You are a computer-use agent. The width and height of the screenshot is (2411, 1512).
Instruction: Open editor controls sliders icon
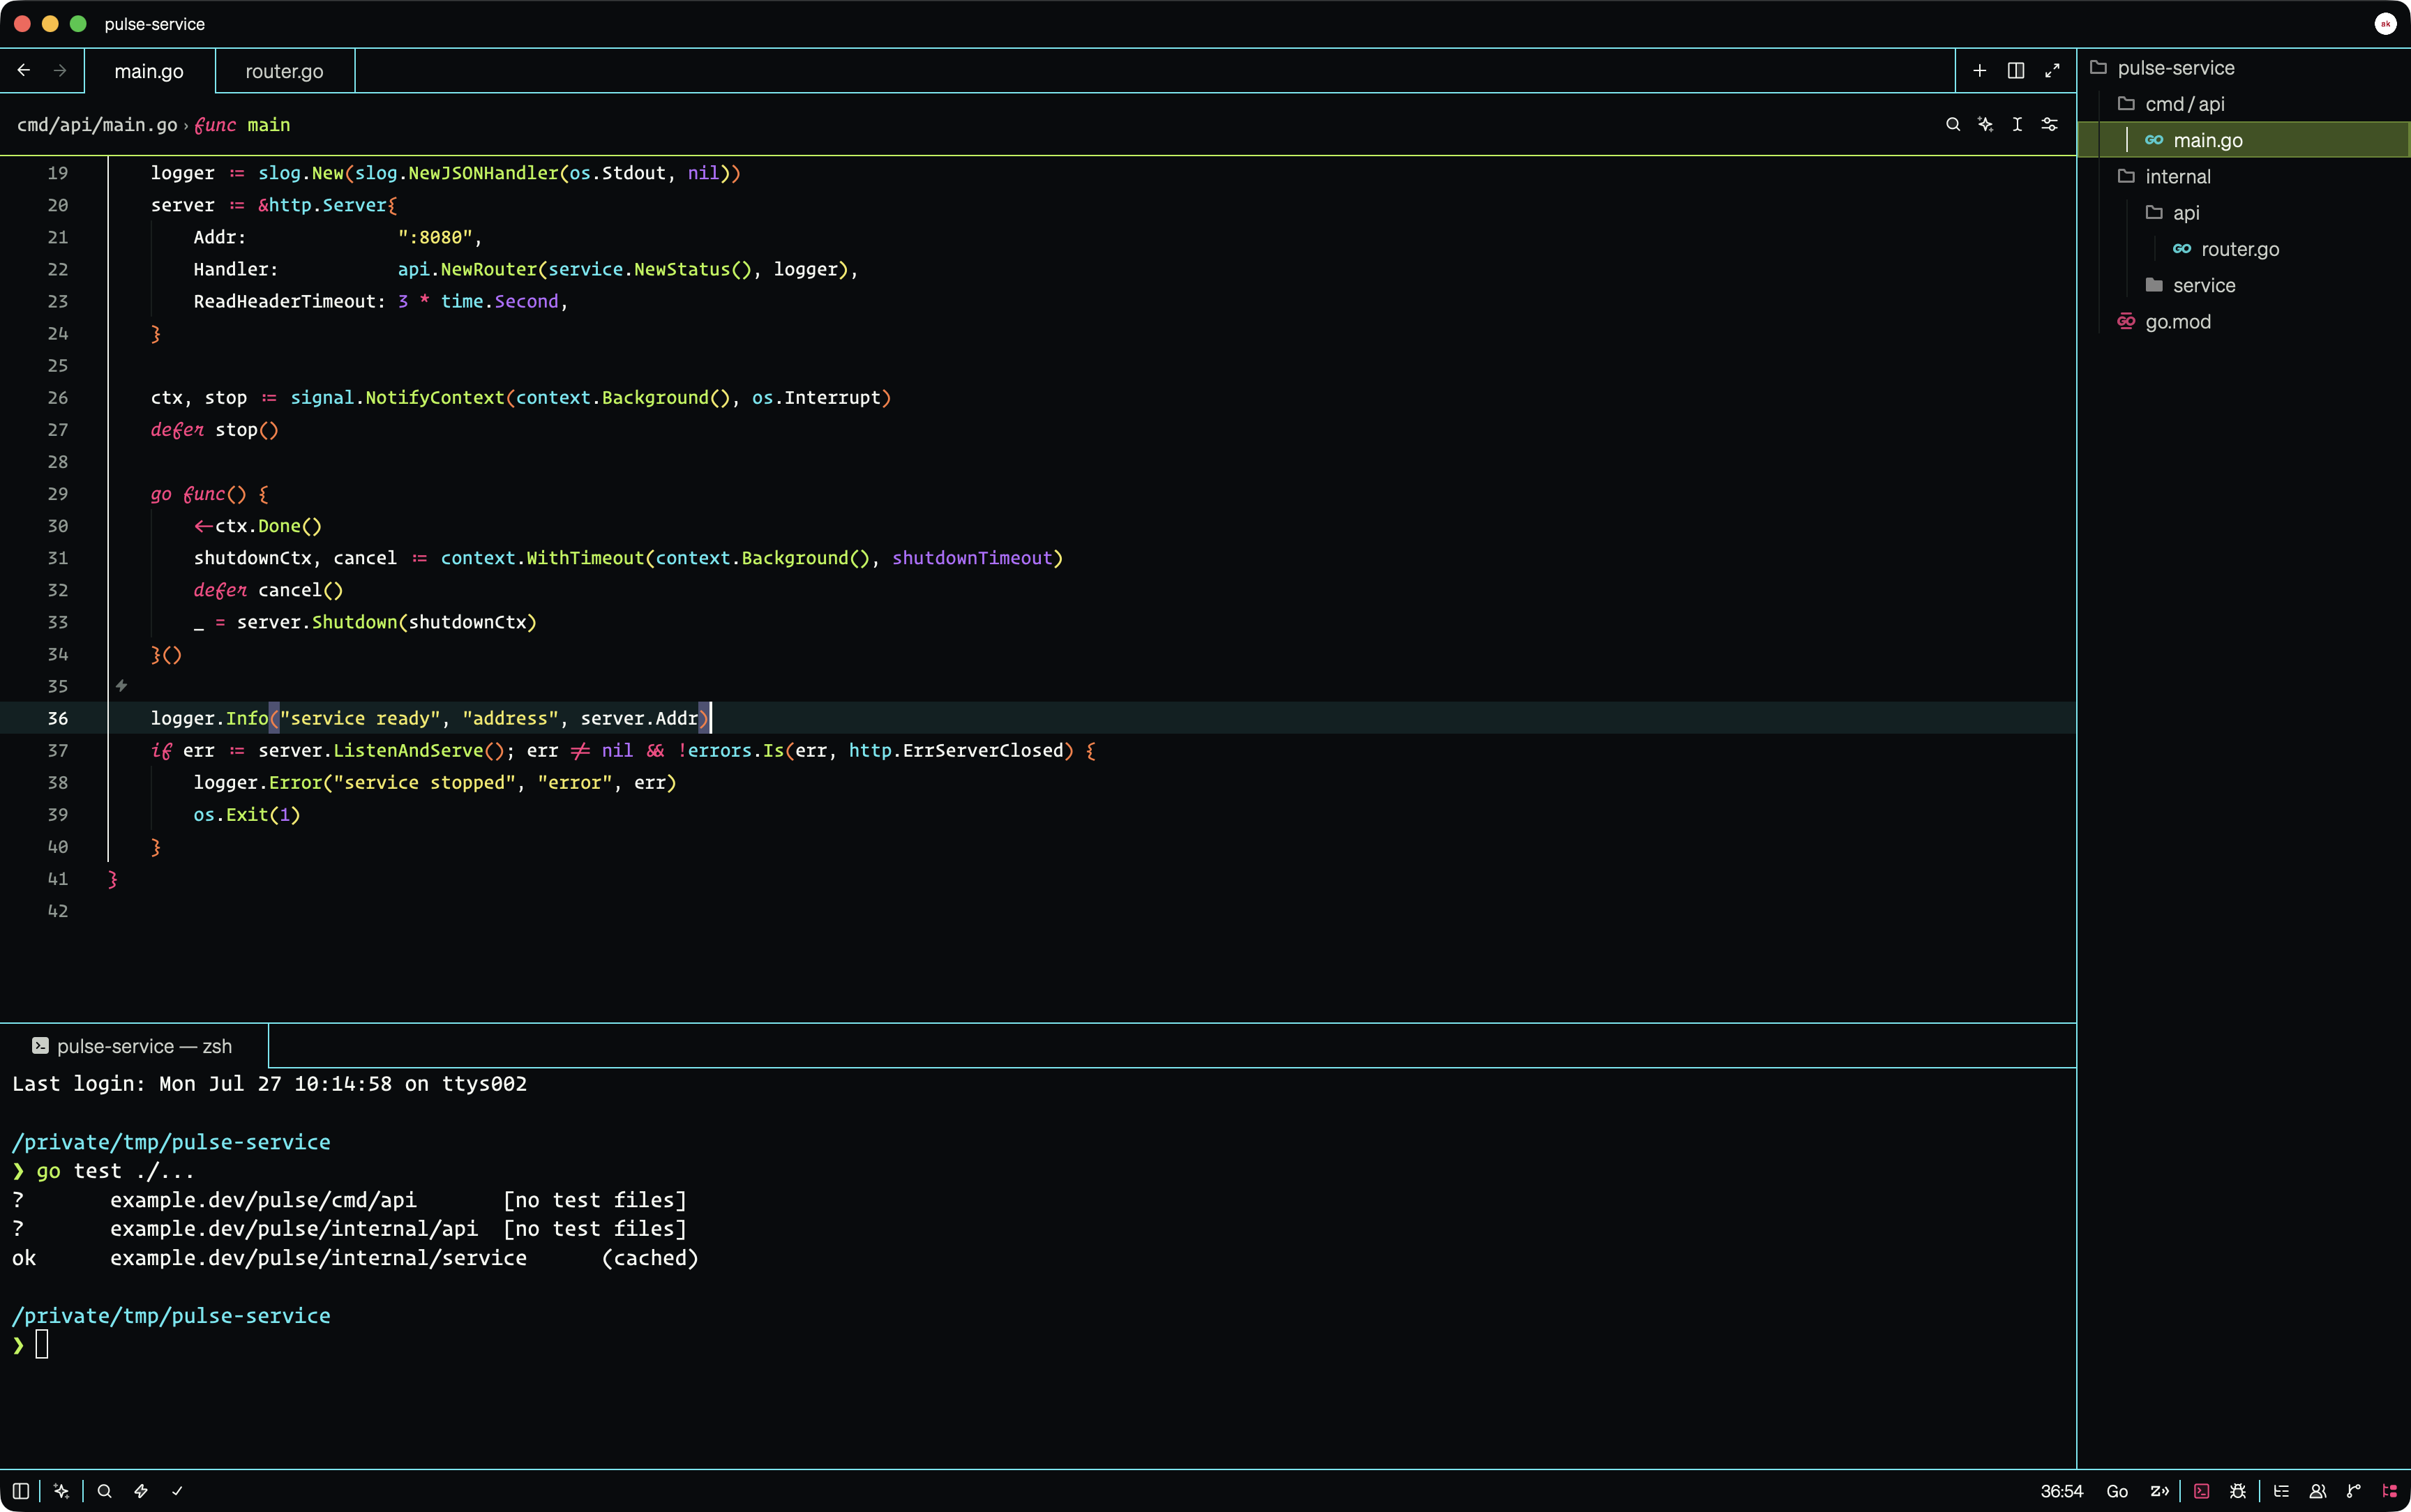pyautogui.click(x=2049, y=125)
